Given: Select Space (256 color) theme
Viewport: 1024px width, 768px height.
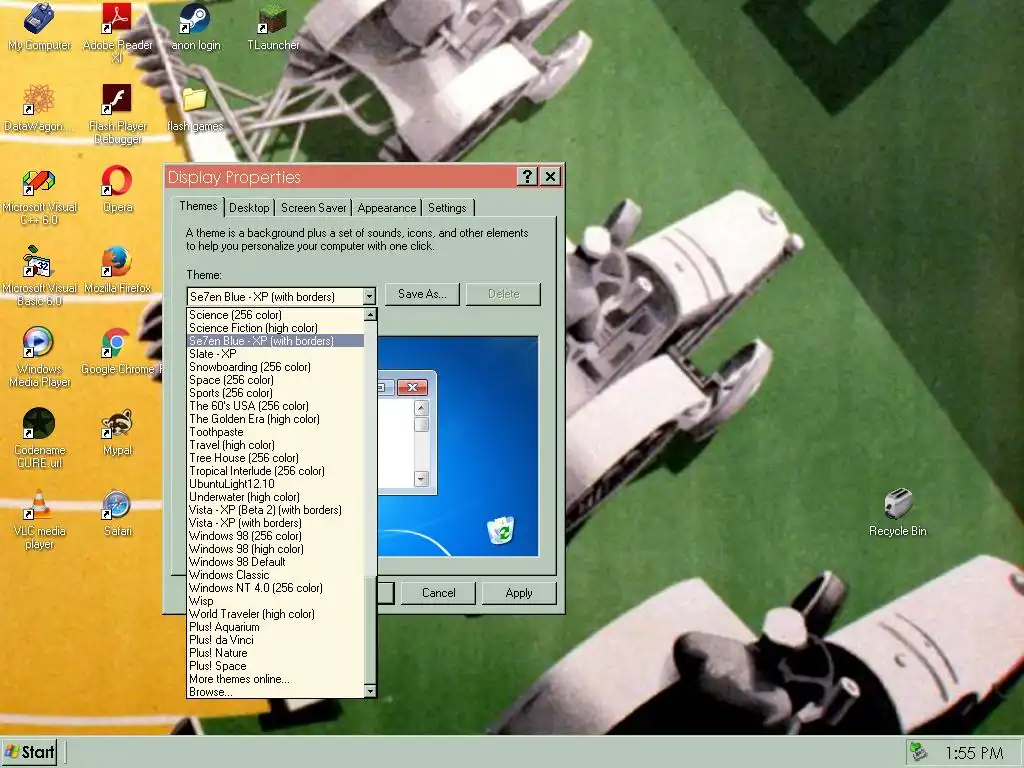Looking at the screenshot, I should pos(276,380).
